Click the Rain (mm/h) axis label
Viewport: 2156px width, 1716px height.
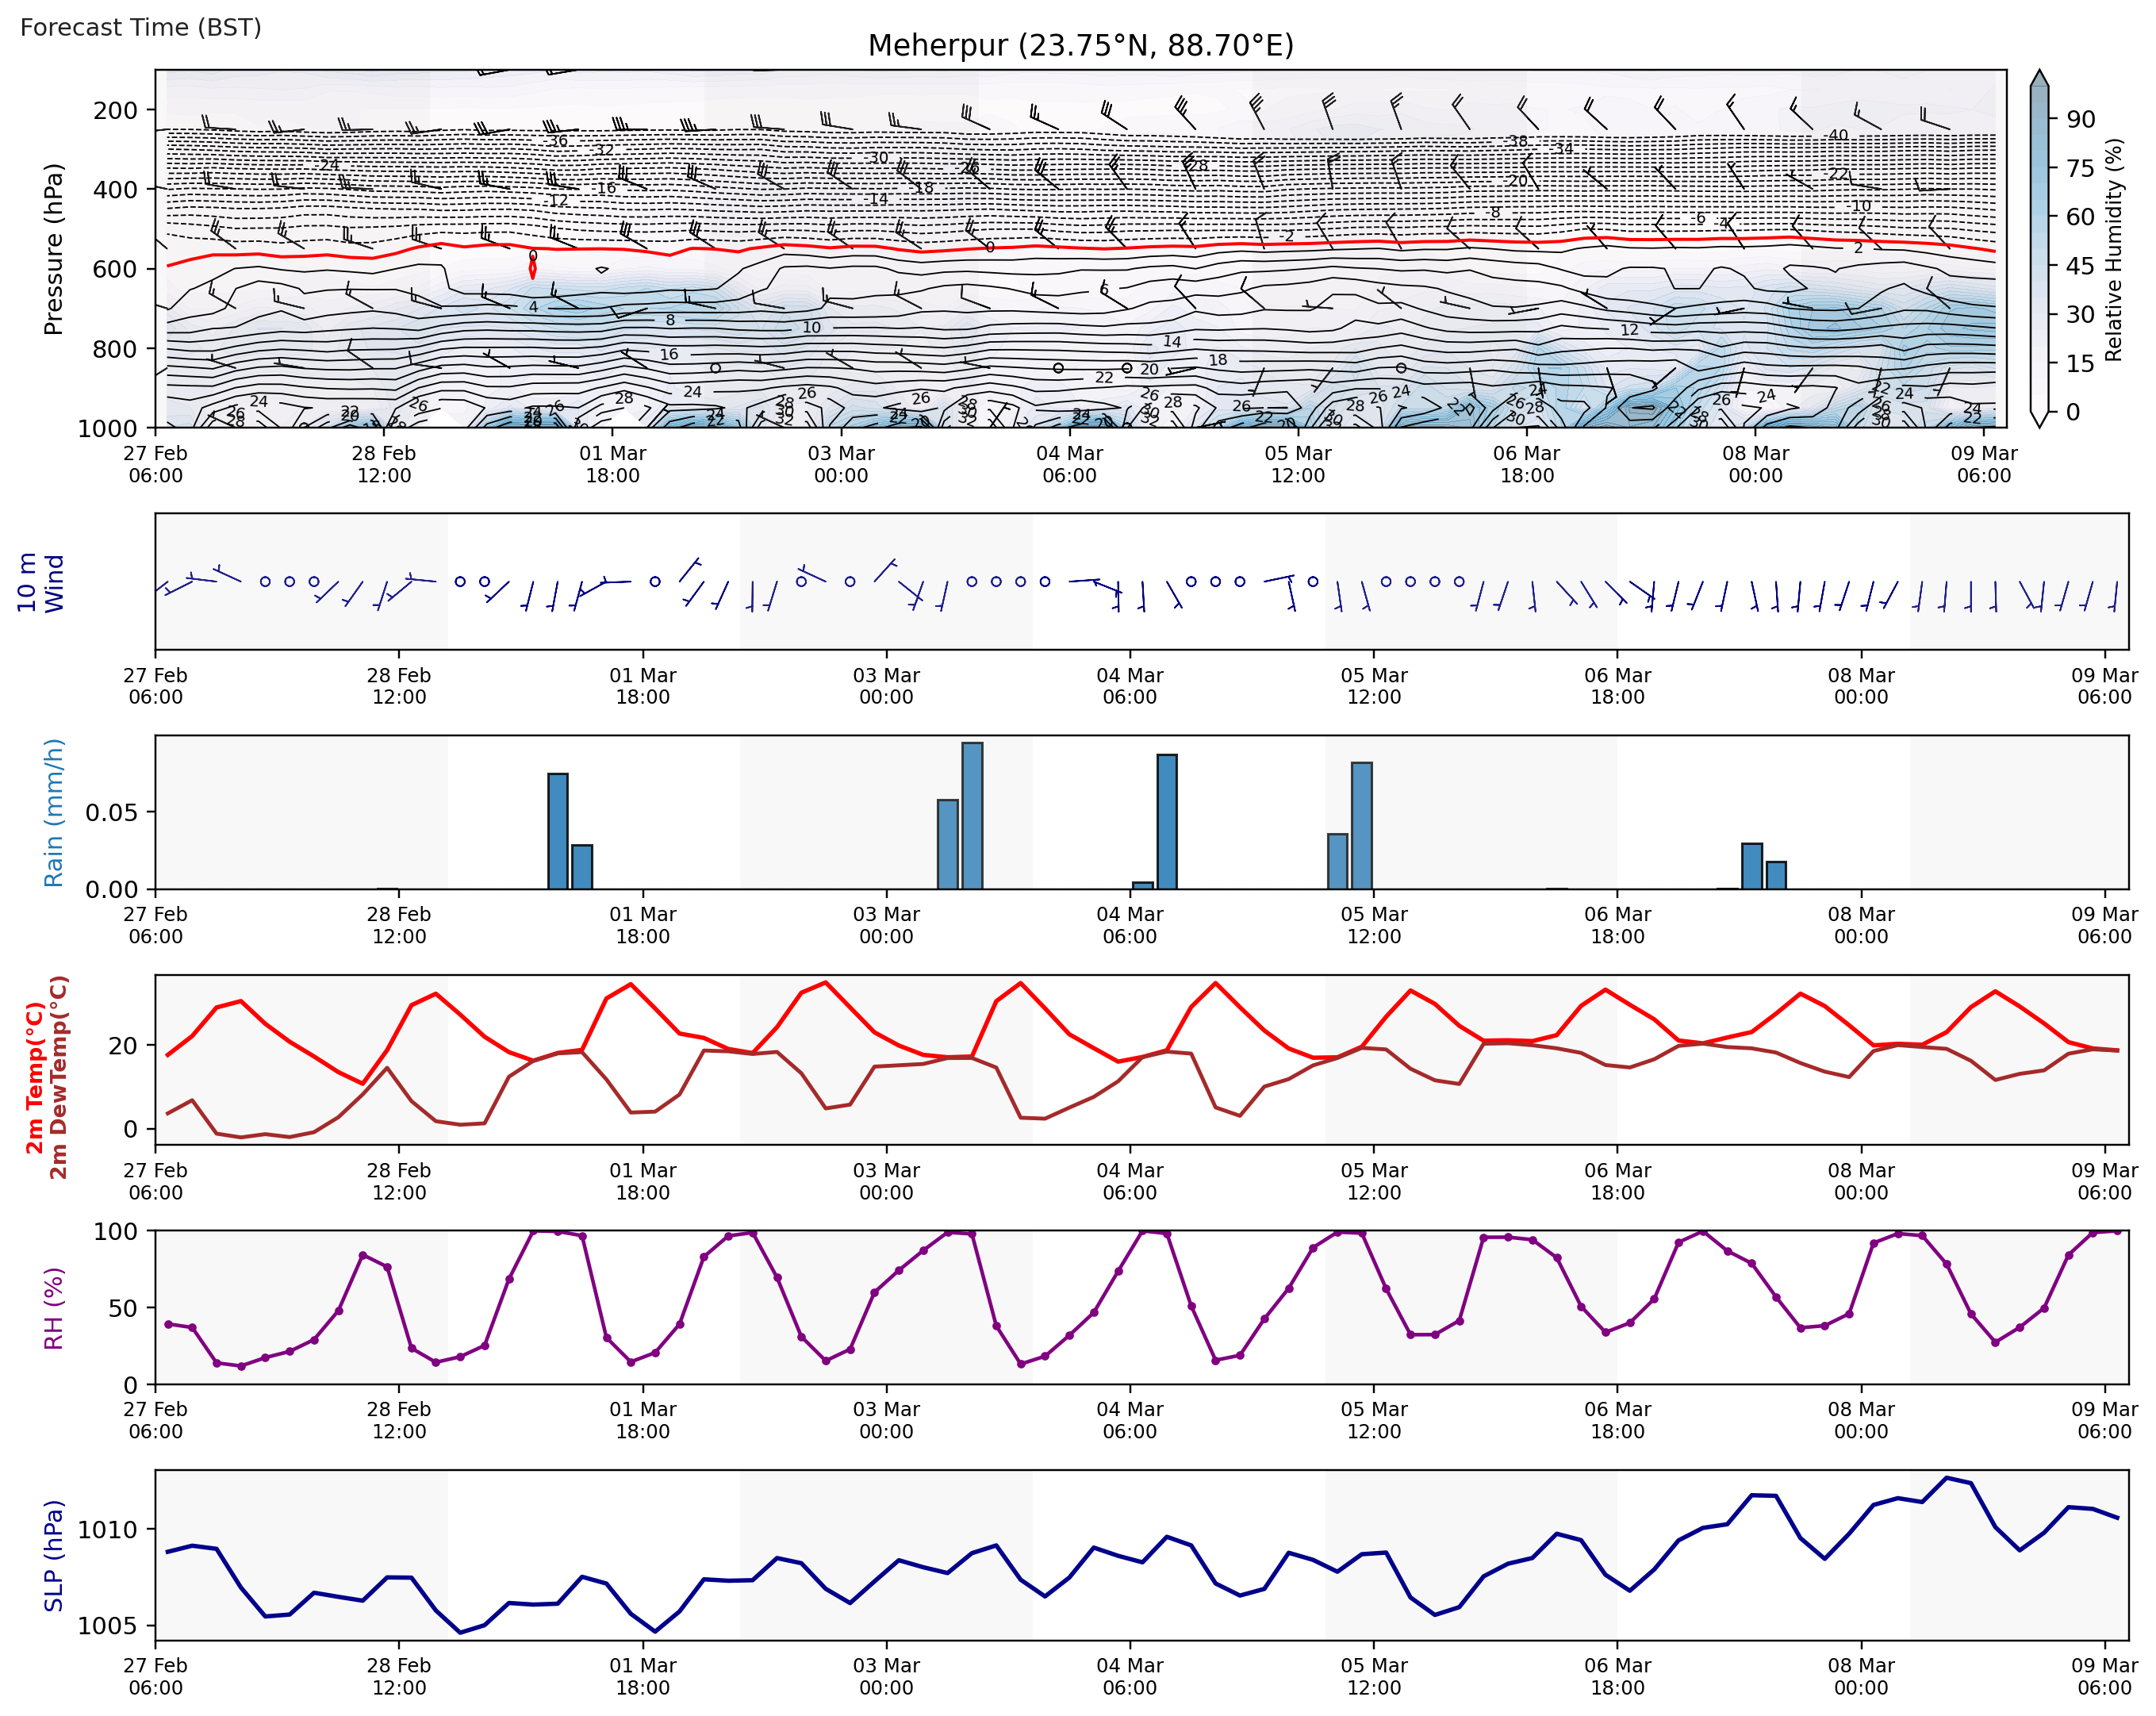[53, 812]
